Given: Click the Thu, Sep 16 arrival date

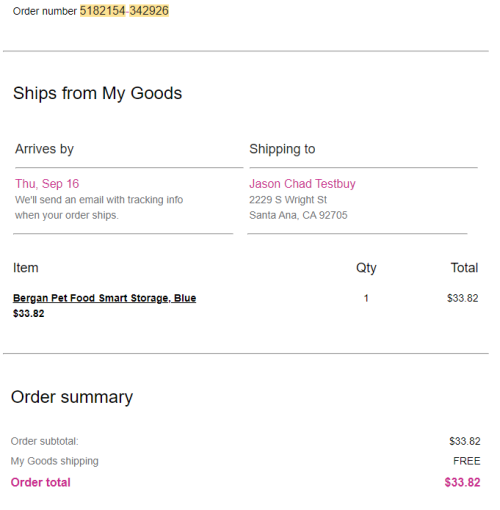Looking at the screenshot, I should coord(47,184).
